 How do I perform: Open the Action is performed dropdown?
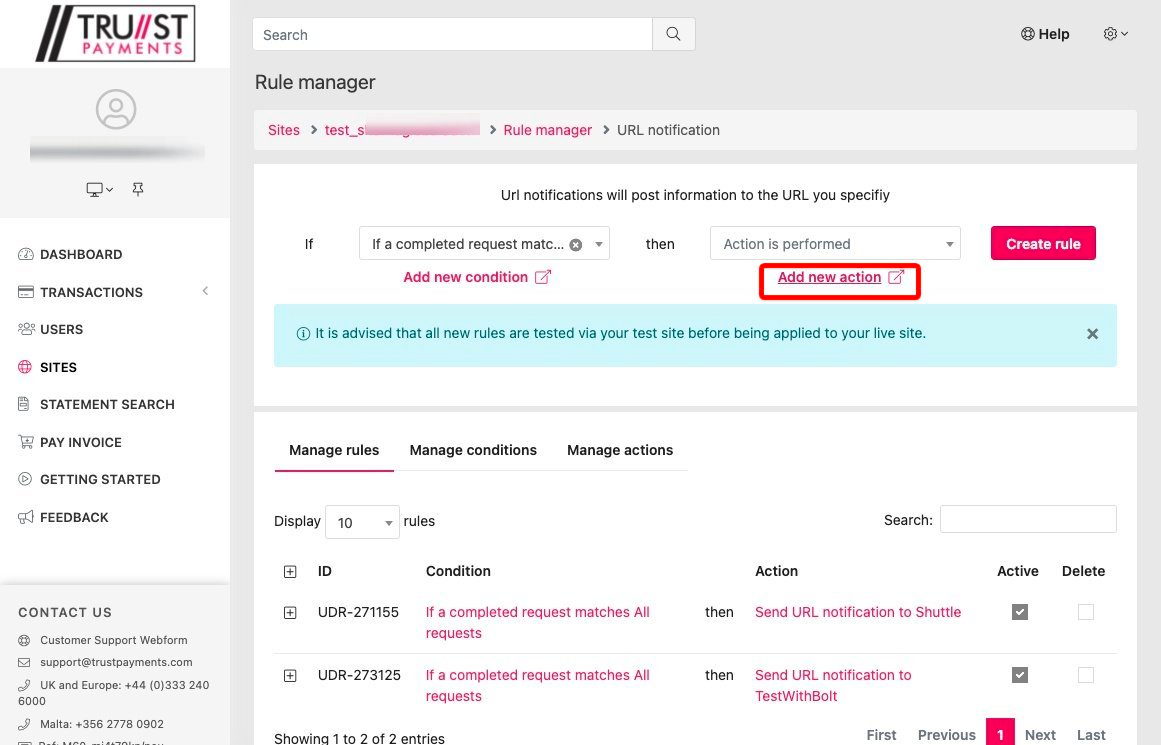pos(834,244)
